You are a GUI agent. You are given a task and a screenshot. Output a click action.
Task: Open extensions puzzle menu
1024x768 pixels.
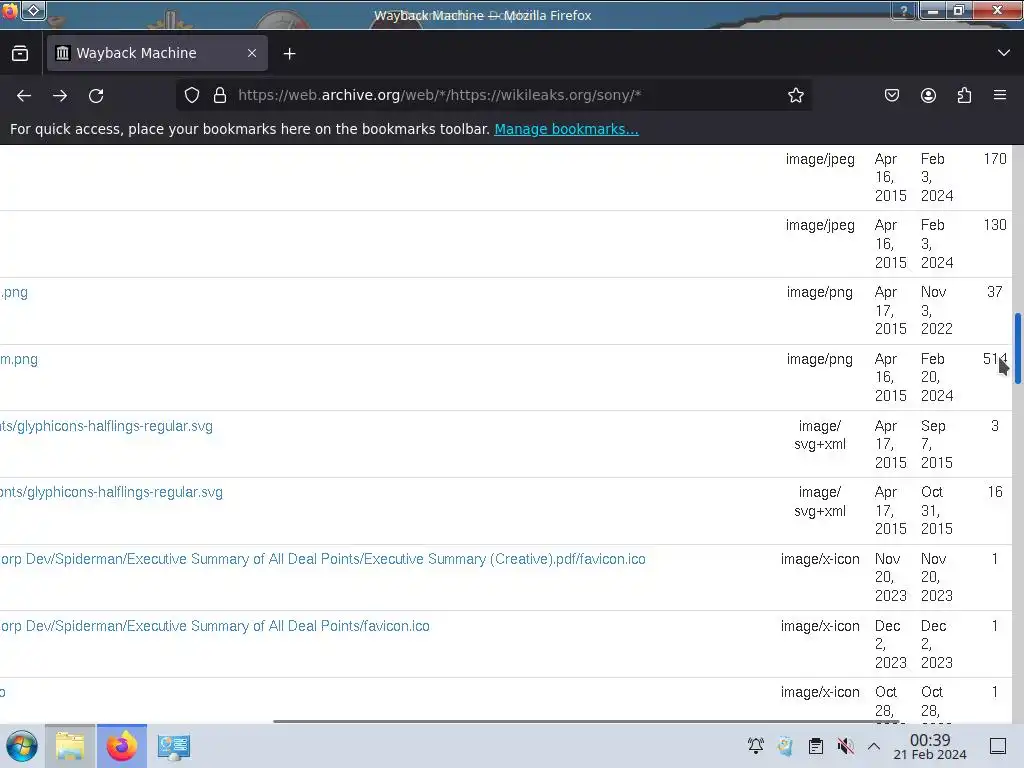[x=964, y=95]
